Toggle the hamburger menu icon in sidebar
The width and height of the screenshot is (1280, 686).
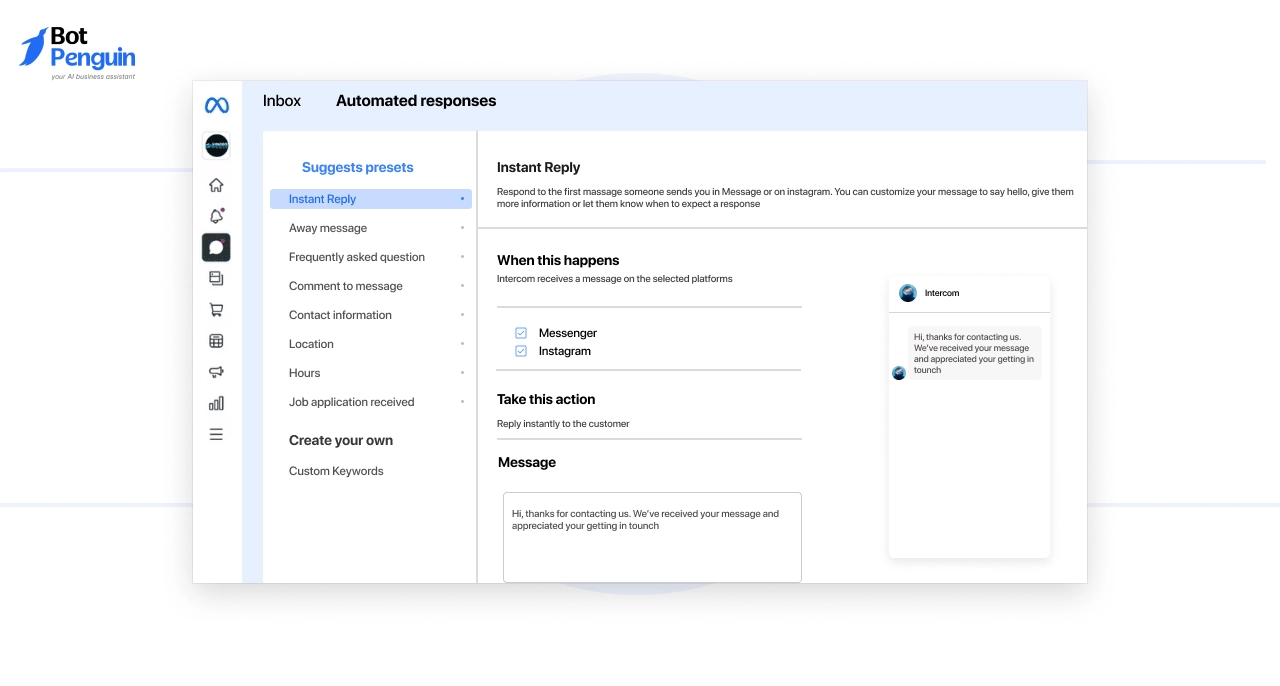(216, 434)
